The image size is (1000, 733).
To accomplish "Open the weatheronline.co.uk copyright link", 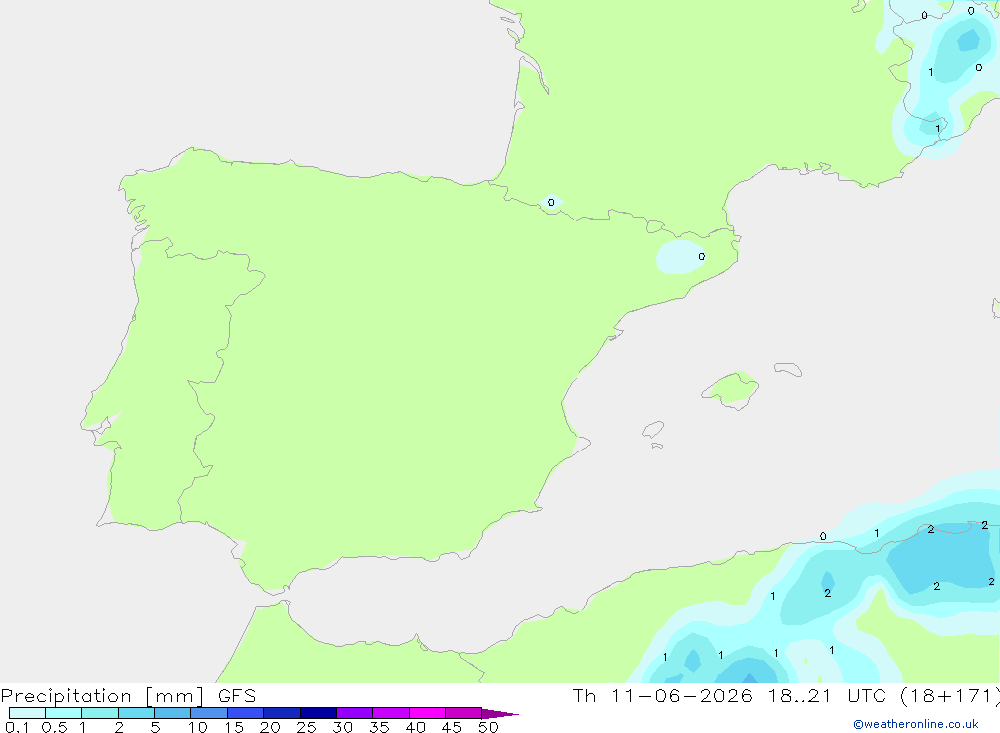I will point(916,724).
